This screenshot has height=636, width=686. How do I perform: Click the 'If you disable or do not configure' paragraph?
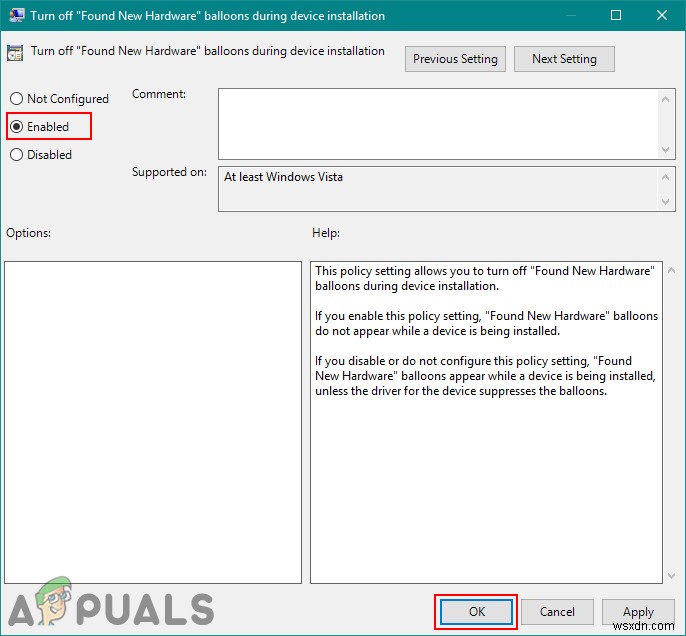tap(485, 376)
